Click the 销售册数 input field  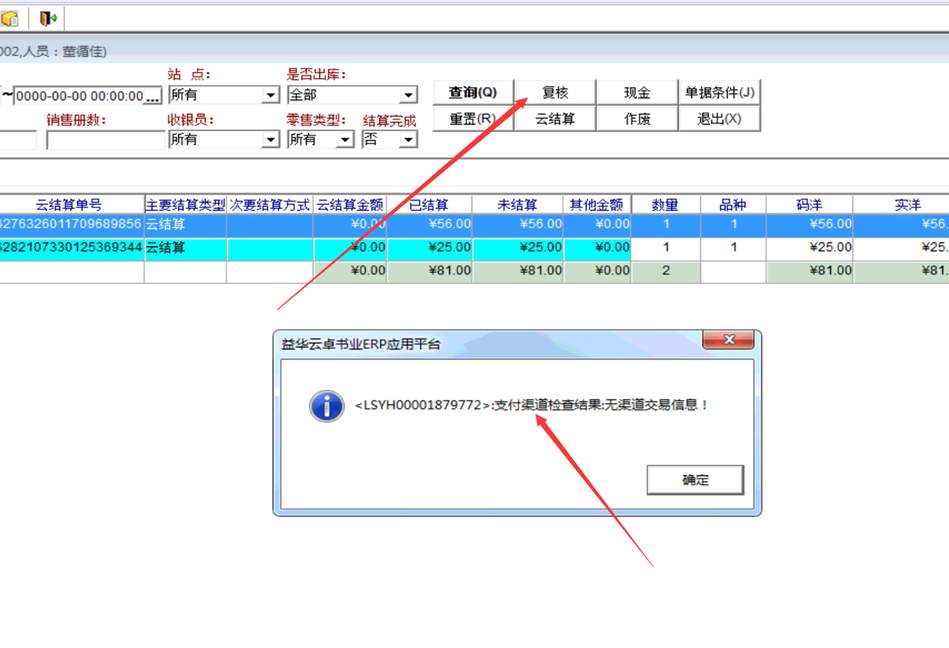point(105,140)
